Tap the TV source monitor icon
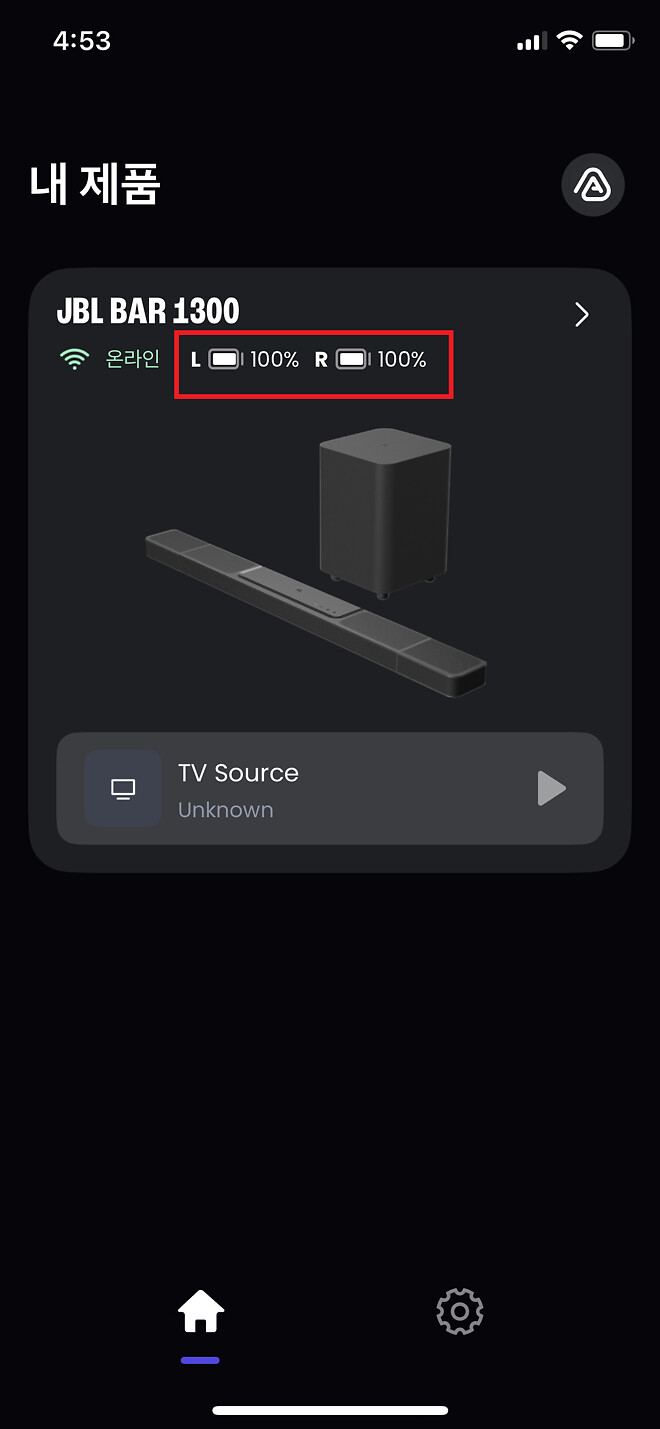660x1429 pixels. pos(123,789)
